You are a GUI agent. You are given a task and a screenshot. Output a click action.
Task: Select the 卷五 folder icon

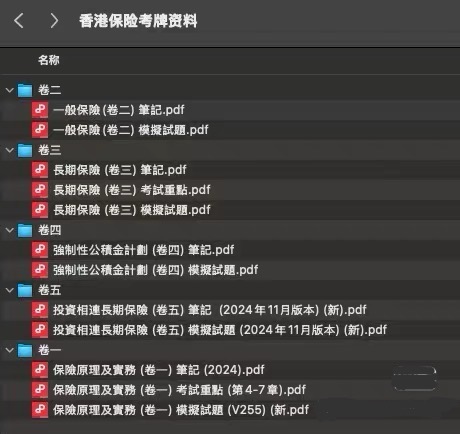pos(25,290)
